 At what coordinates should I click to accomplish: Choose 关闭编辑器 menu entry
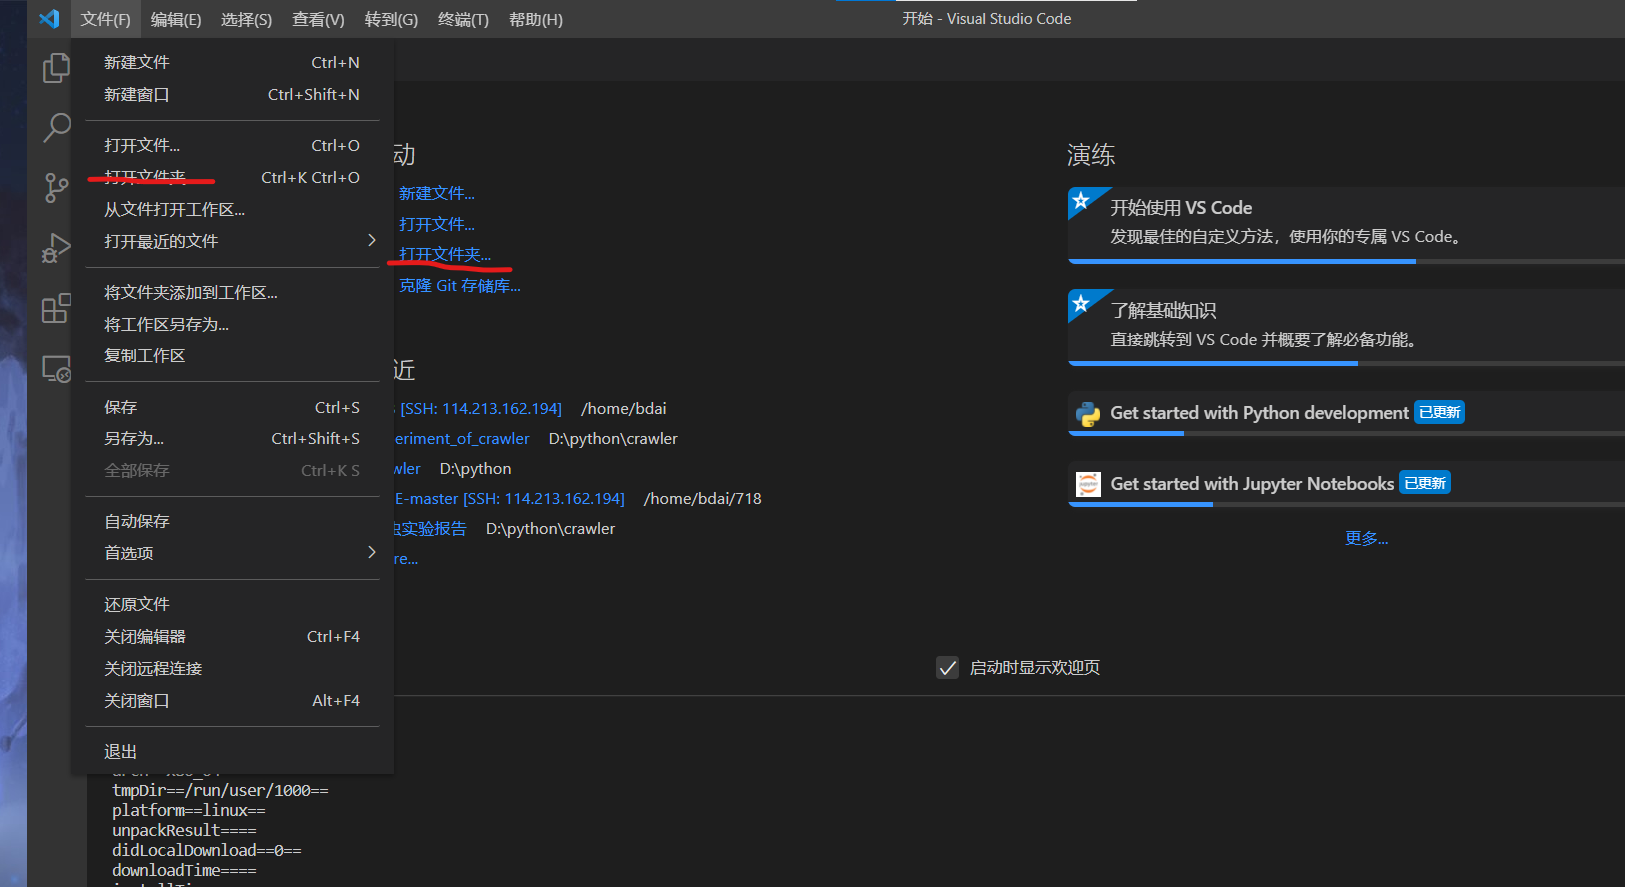pyautogui.click(x=232, y=636)
